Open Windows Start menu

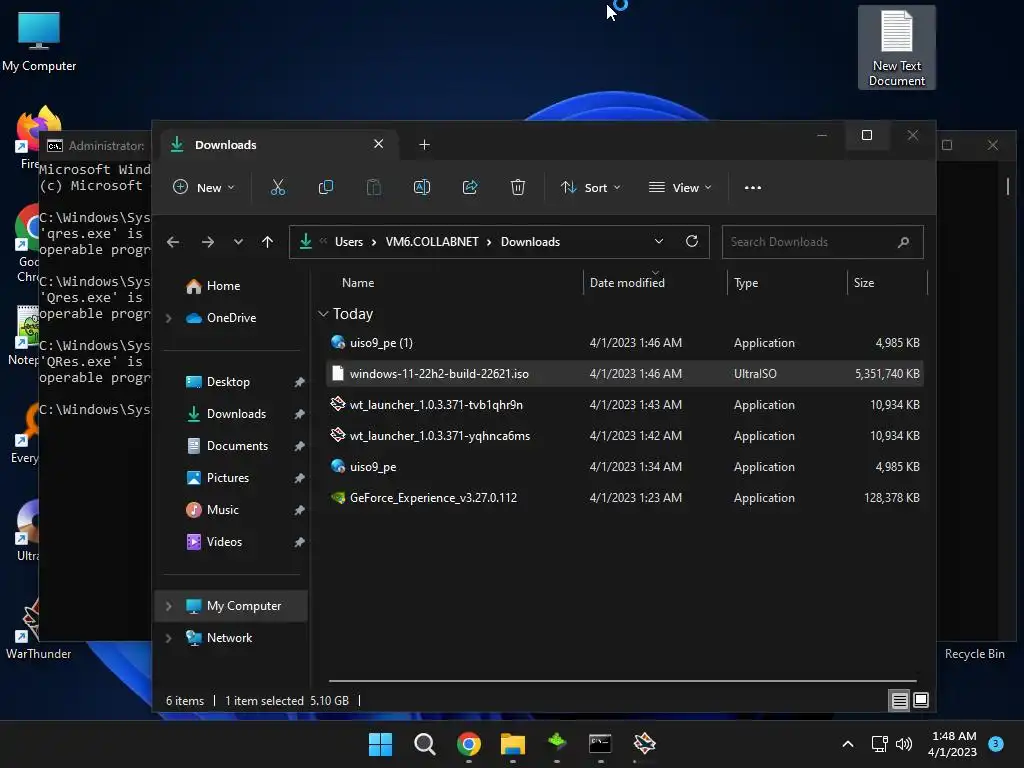click(x=380, y=744)
